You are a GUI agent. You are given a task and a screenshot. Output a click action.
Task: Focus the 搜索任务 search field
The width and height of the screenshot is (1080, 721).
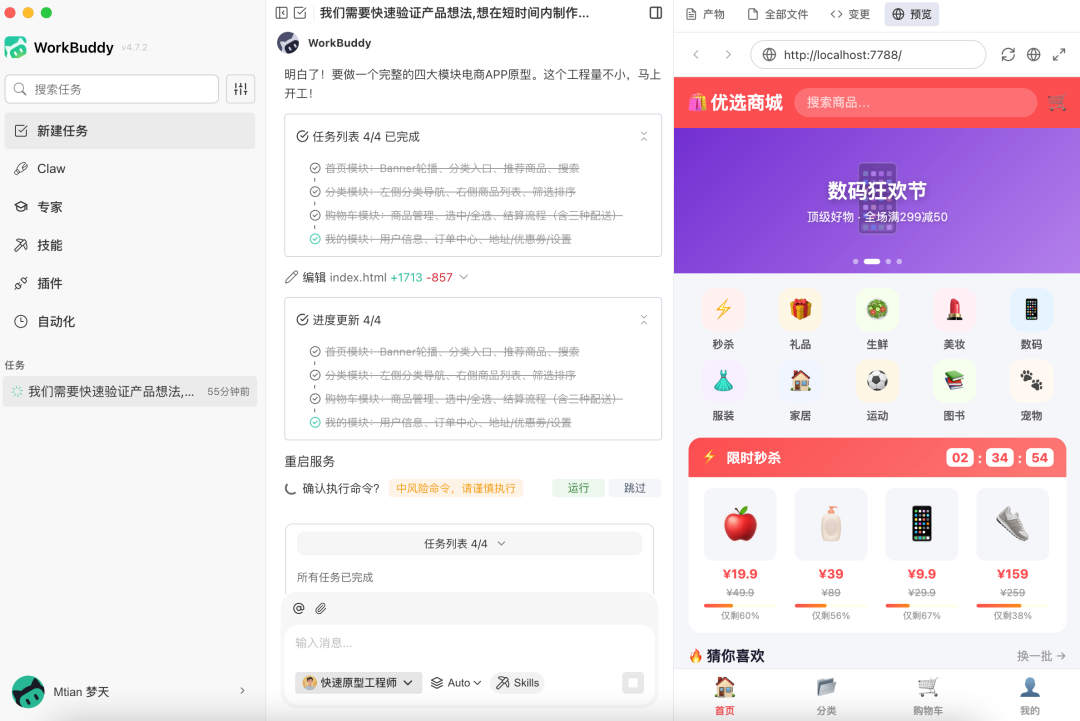pyautogui.click(x=112, y=89)
